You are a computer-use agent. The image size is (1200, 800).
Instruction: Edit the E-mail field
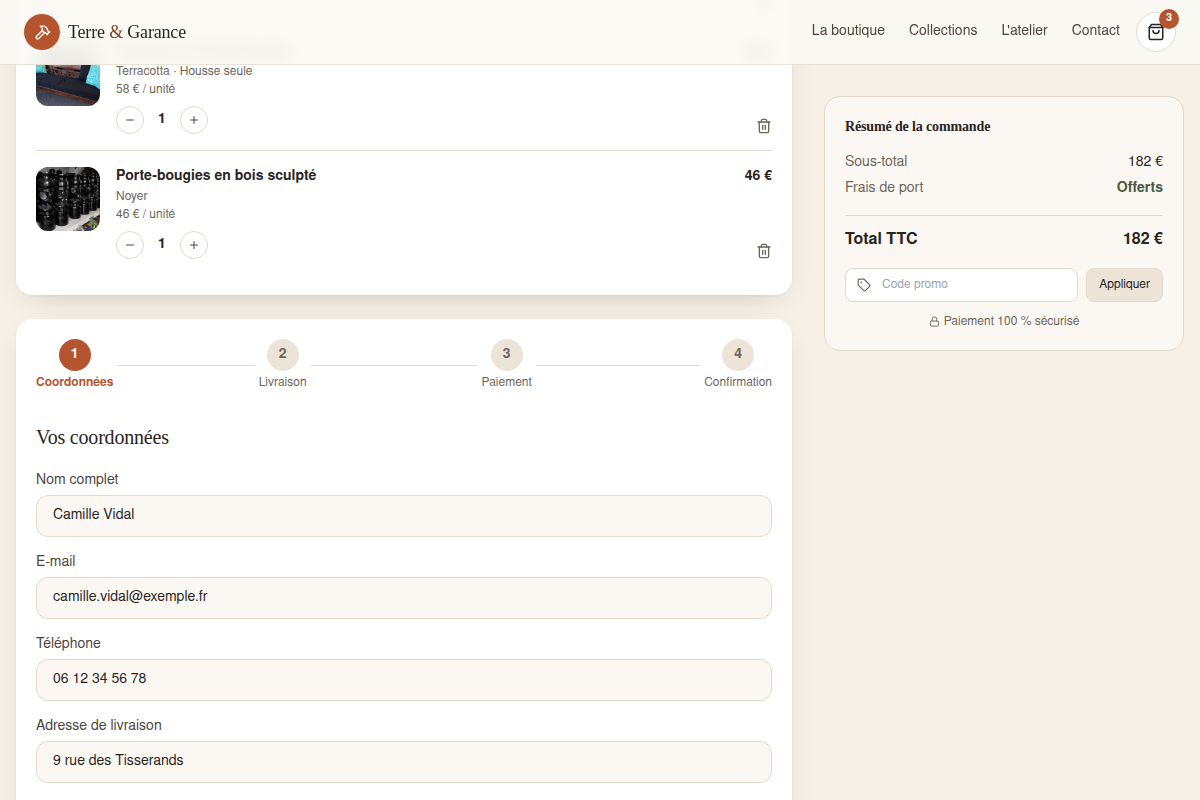(x=404, y=598)
